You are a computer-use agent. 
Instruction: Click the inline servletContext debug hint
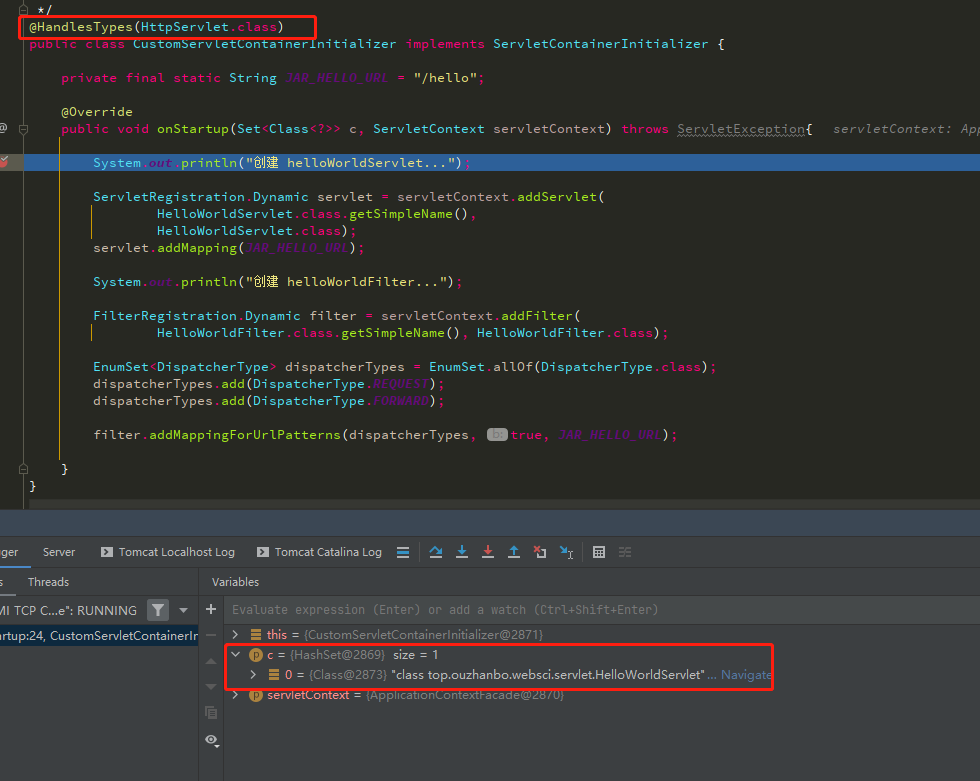click(905, 129)
